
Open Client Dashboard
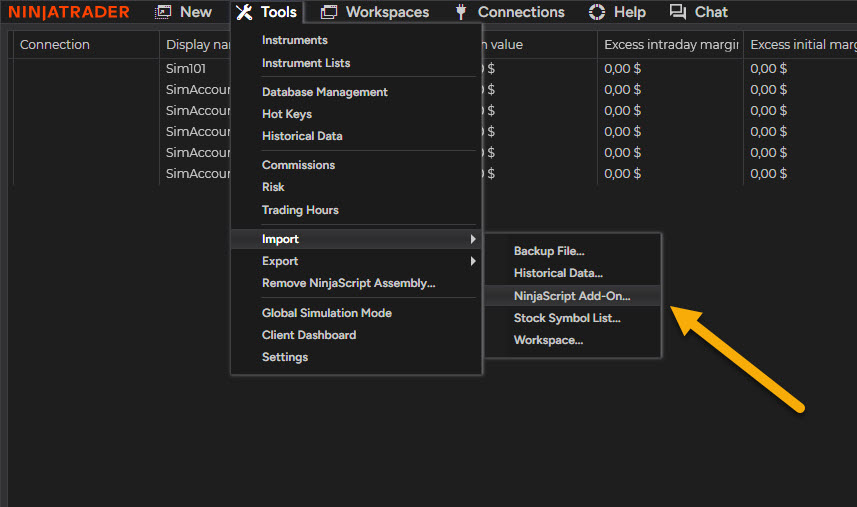309,335
